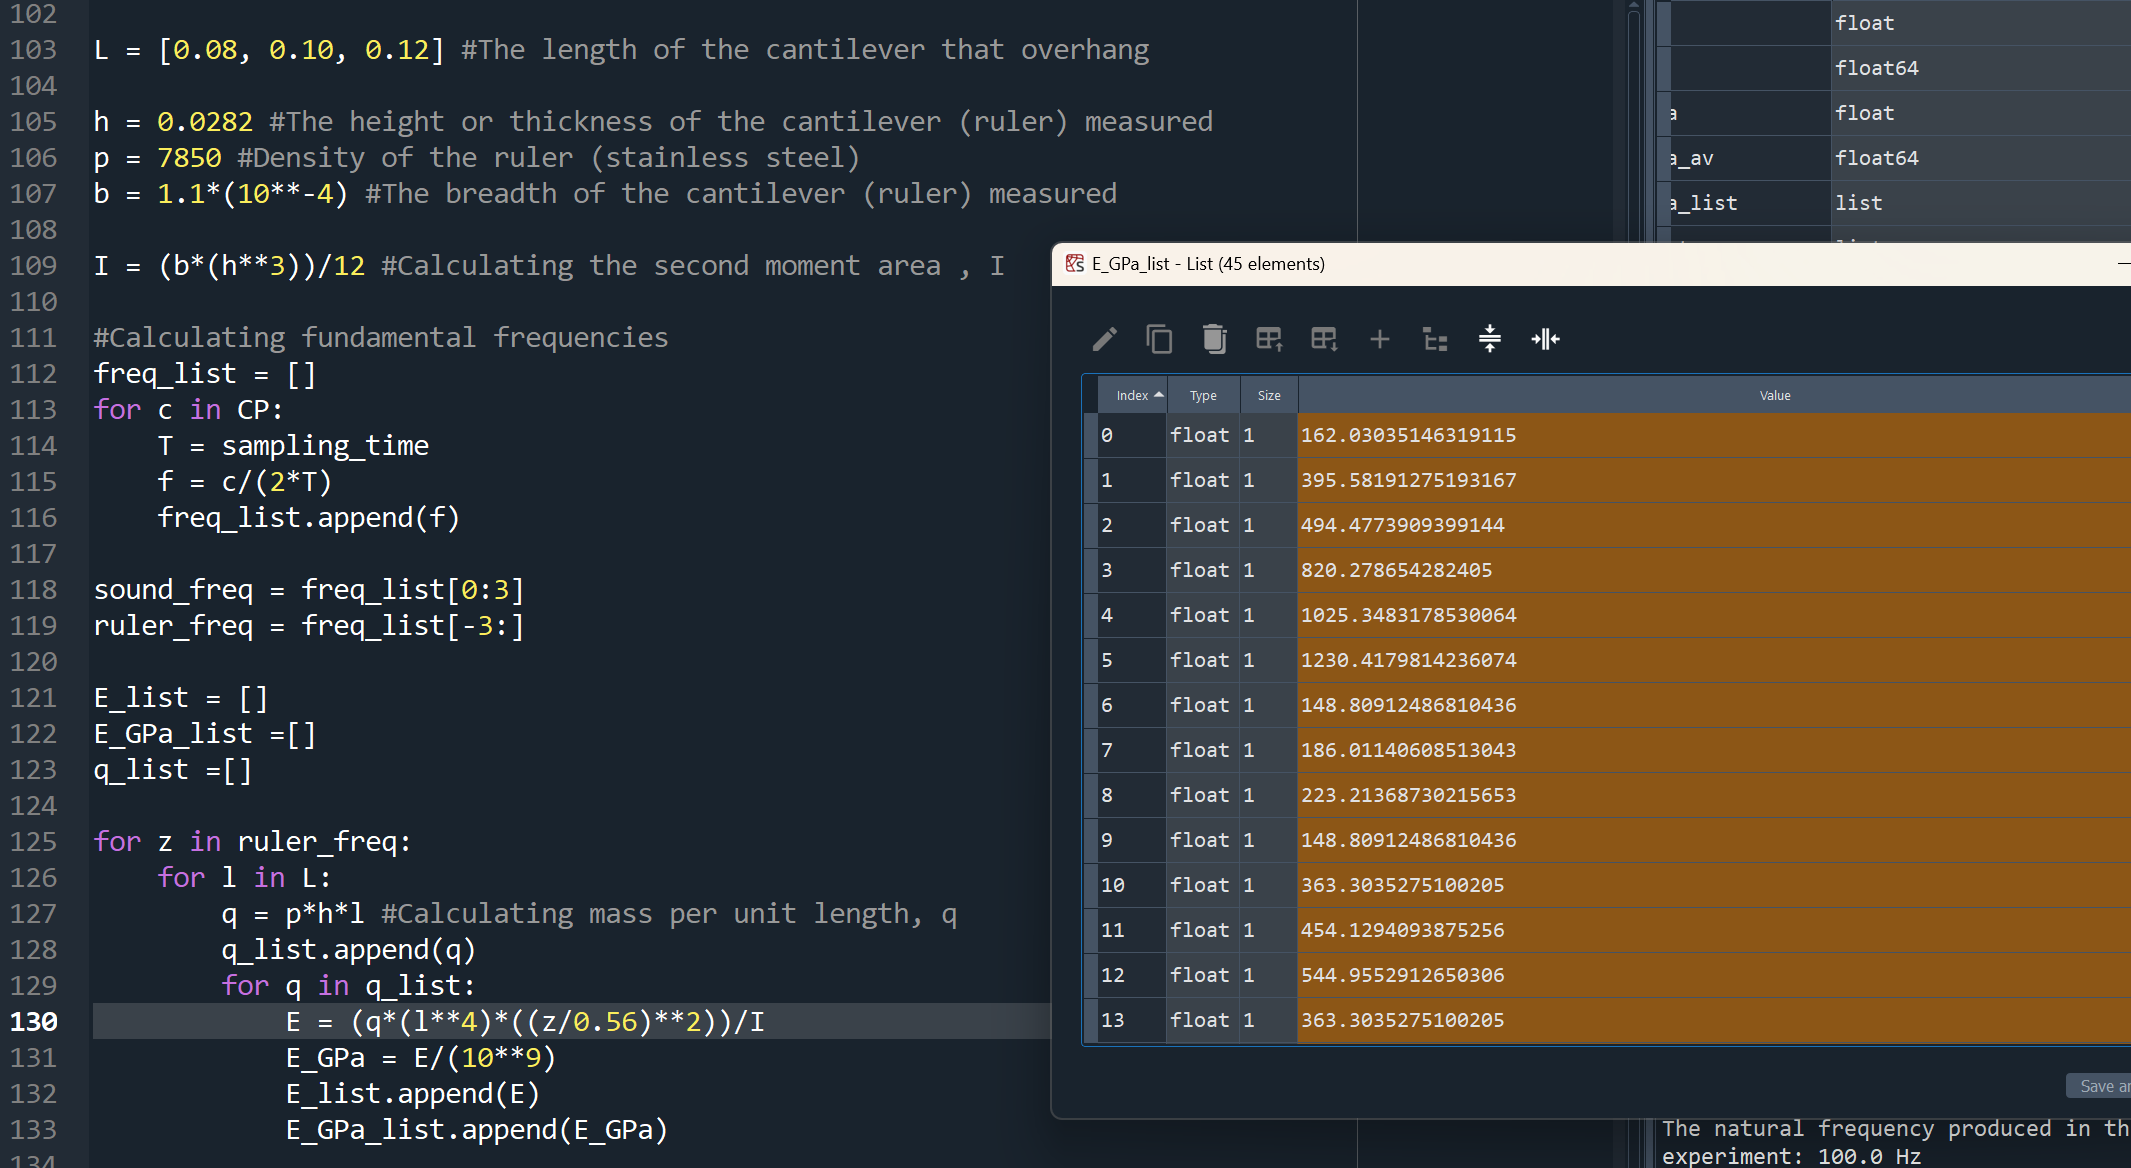Click the tree view hierarchy icon
The image size is (2131, 1168).
(1435, 340)
